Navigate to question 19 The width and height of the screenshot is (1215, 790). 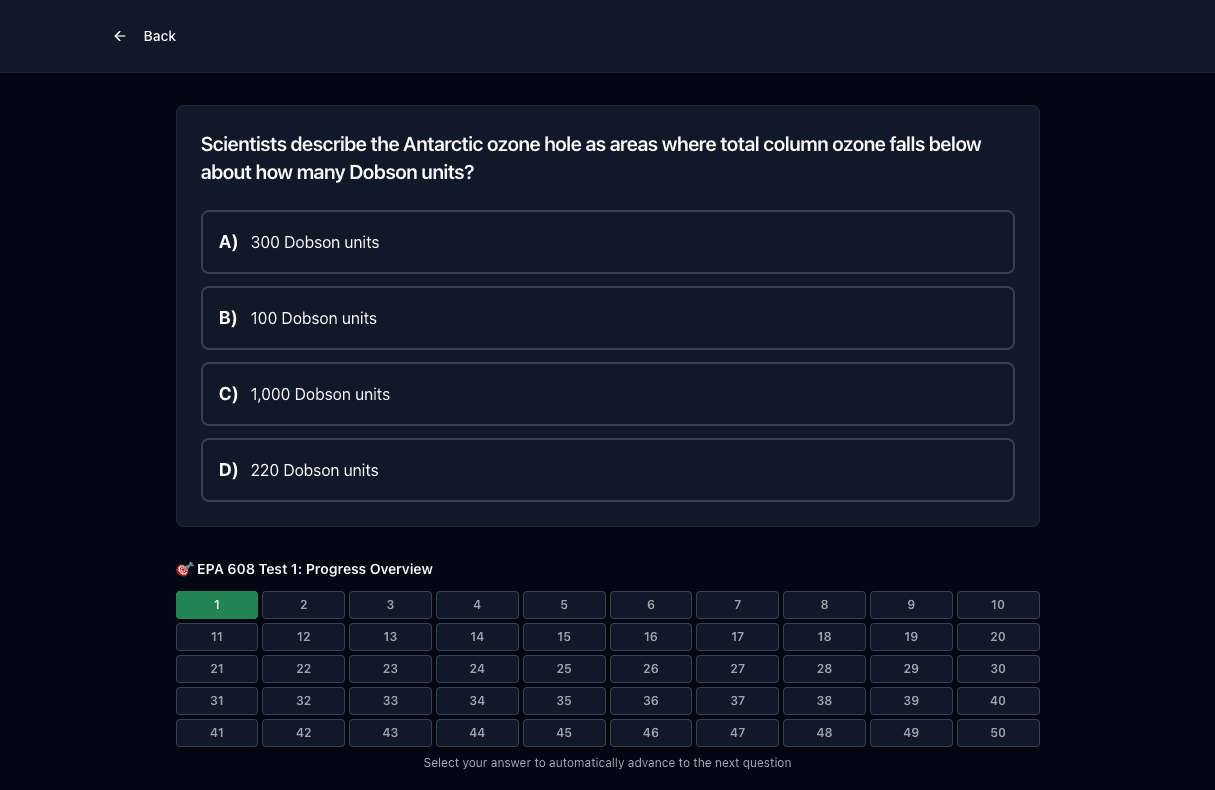911,637
